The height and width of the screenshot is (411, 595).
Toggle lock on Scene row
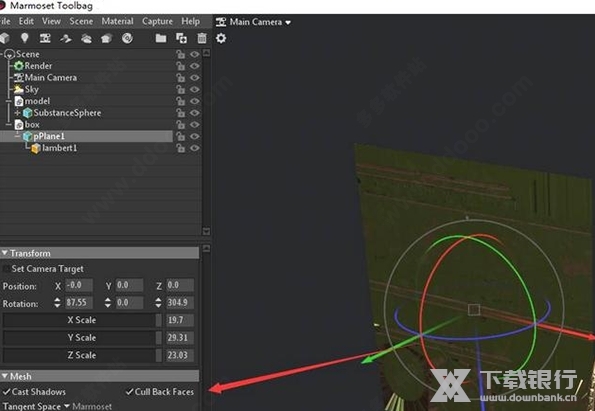(x=180, y=55)
